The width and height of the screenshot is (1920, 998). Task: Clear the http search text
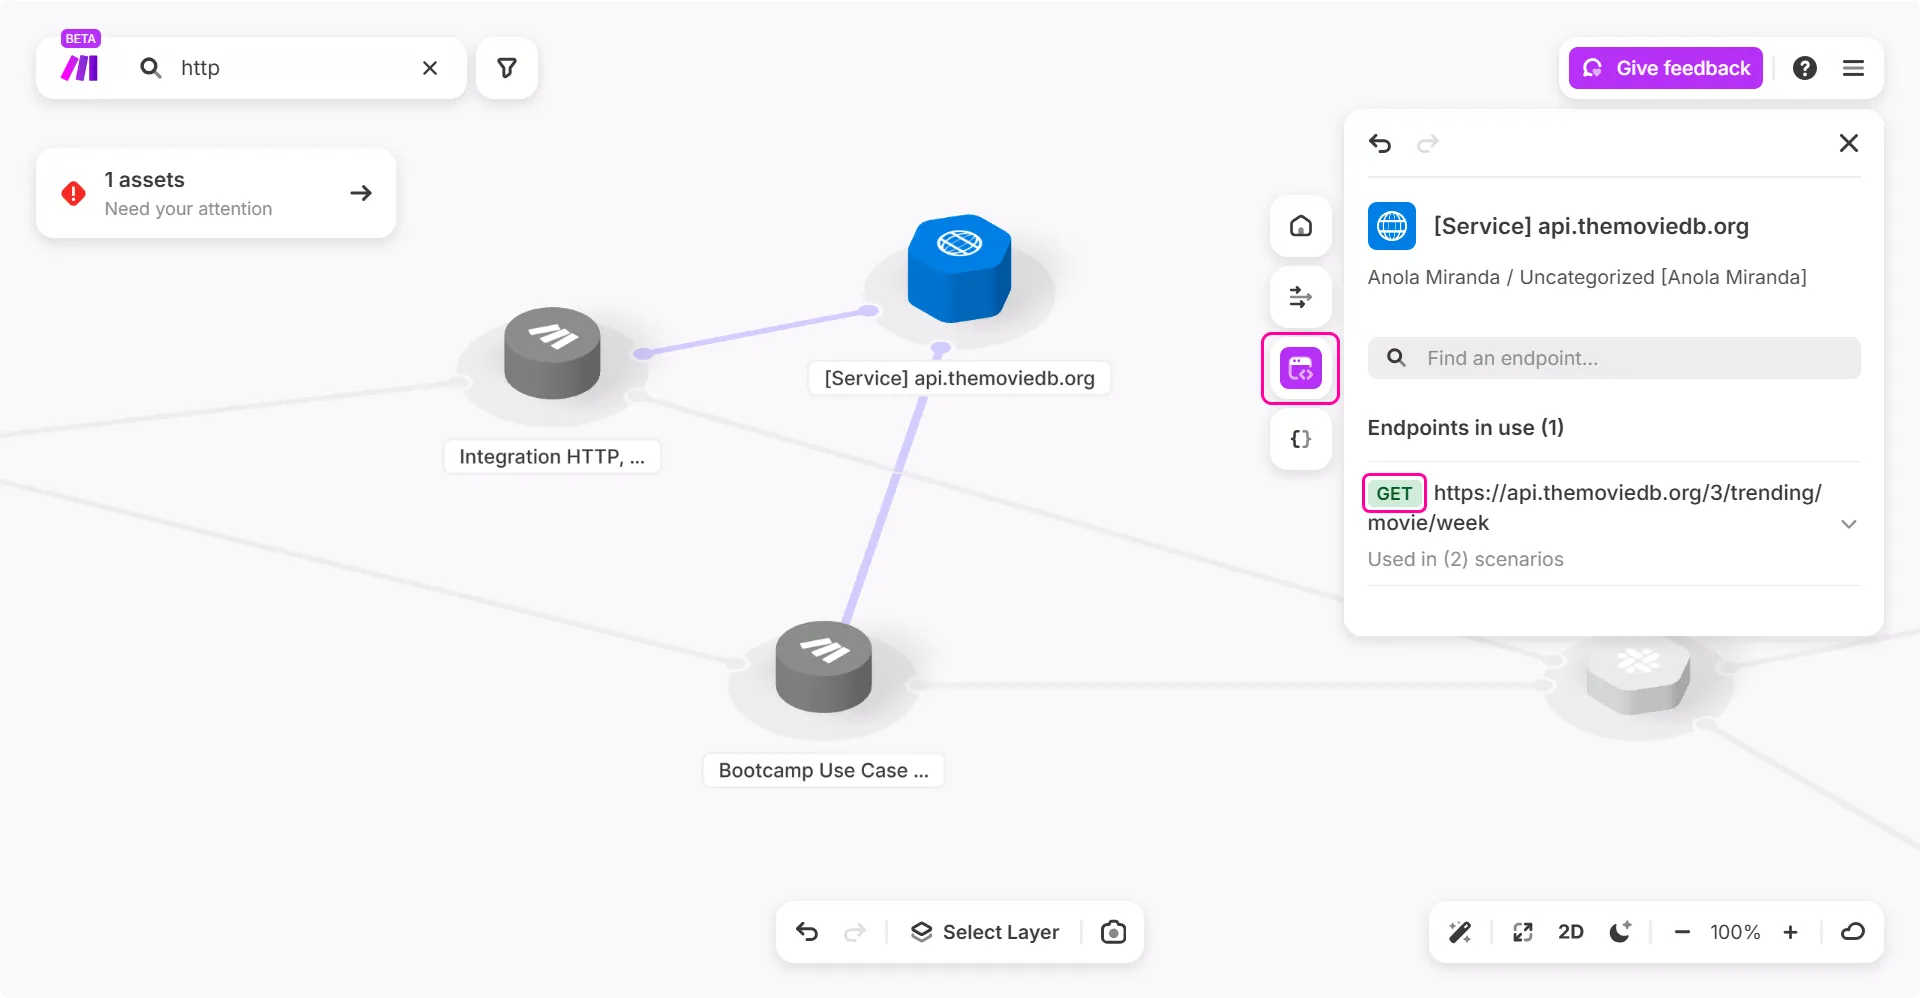(x=430, y=68)
